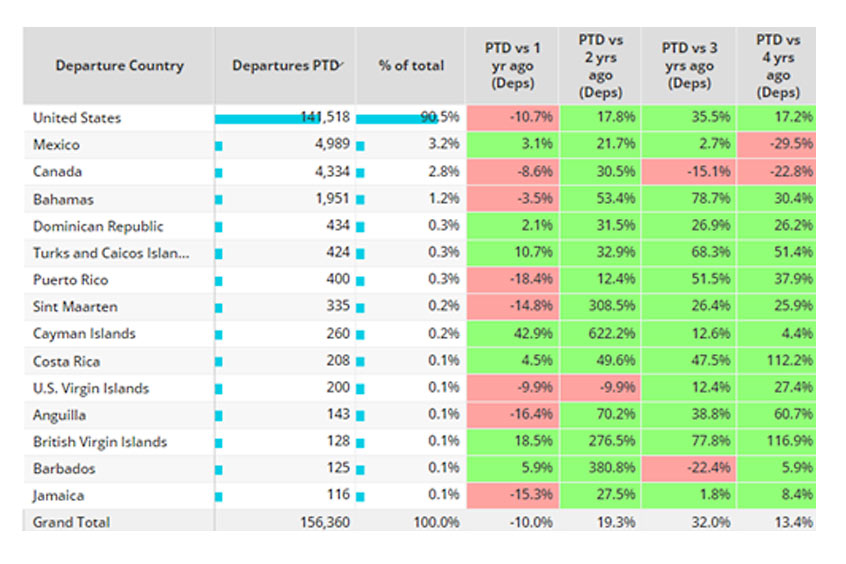
Task: Select the Mexico country row
Action: [57, 145]
